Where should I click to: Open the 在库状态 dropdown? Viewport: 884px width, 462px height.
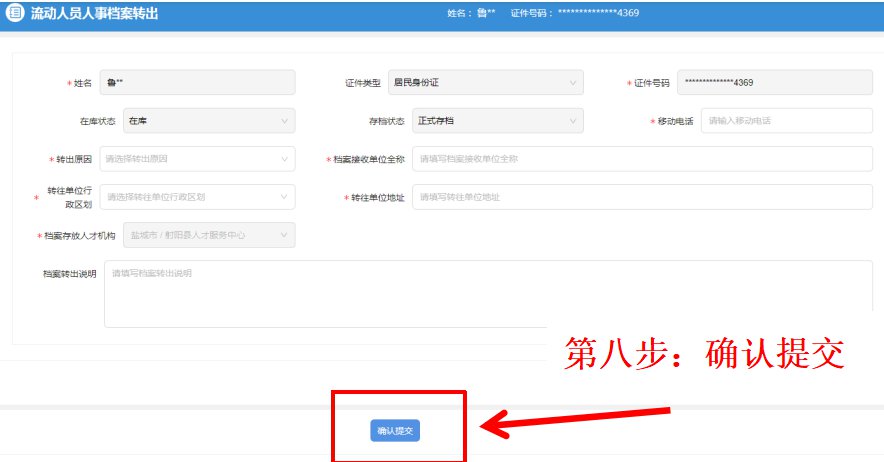click(x=209, y=121)
